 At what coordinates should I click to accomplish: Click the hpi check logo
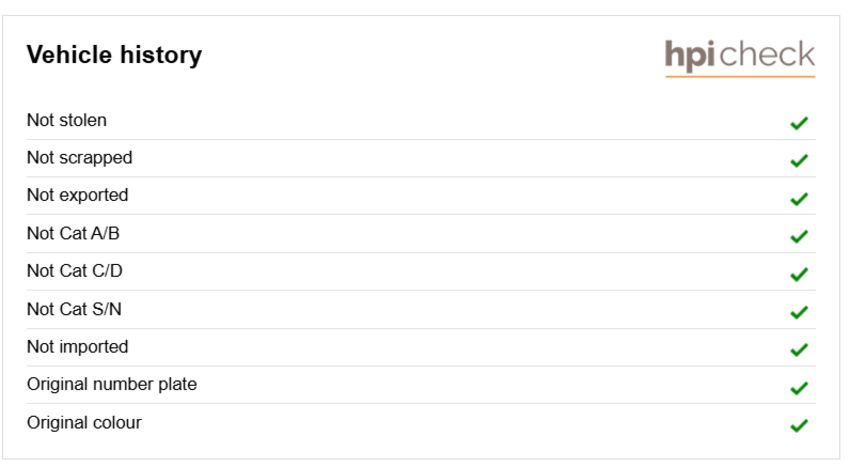tap(740, 57)
